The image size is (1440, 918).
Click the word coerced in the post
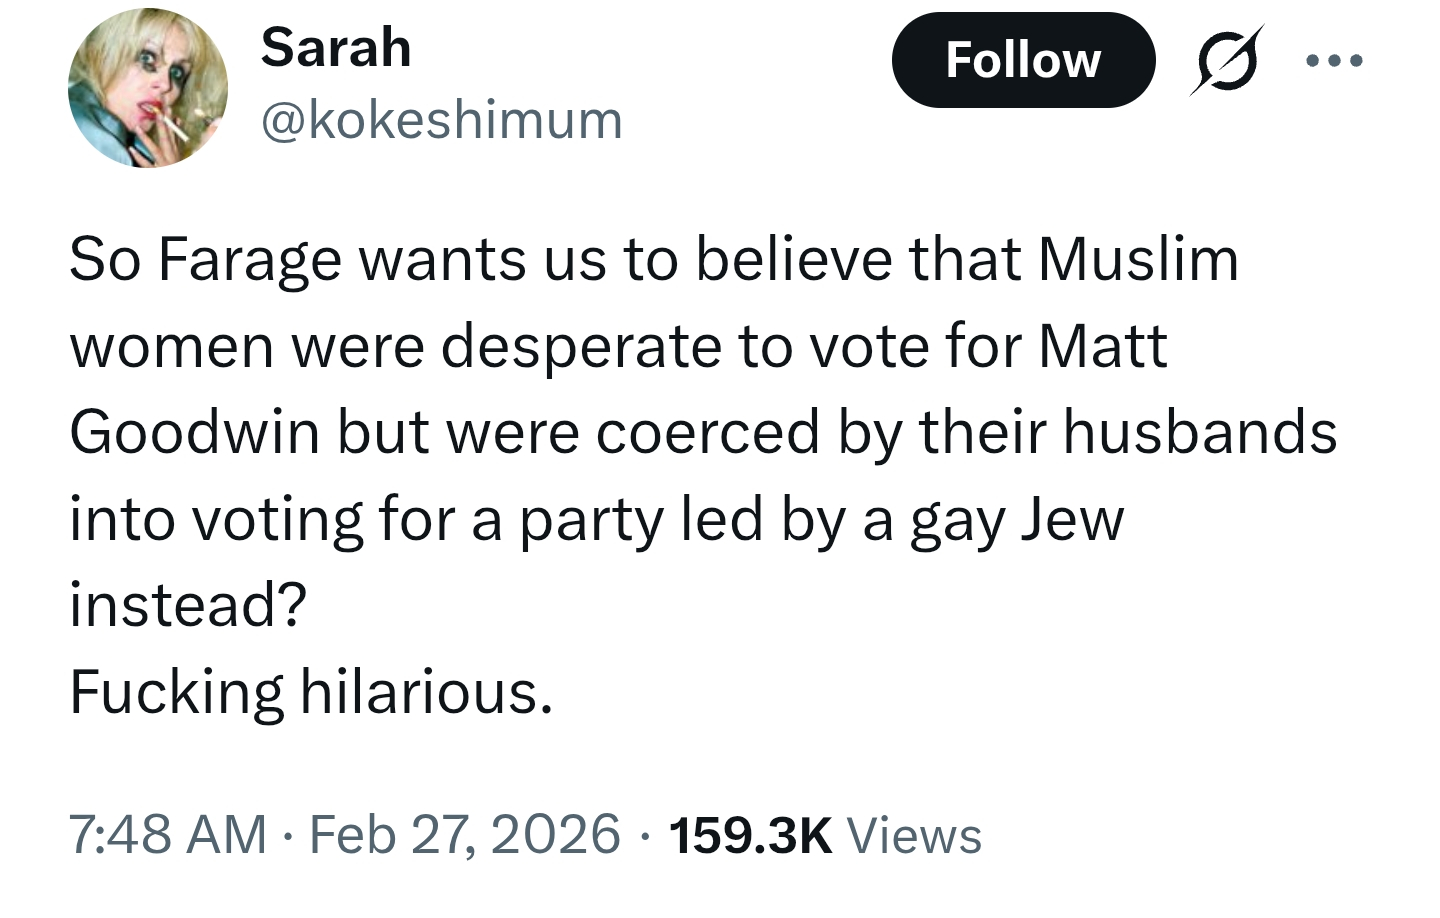(x=708, y=433)
